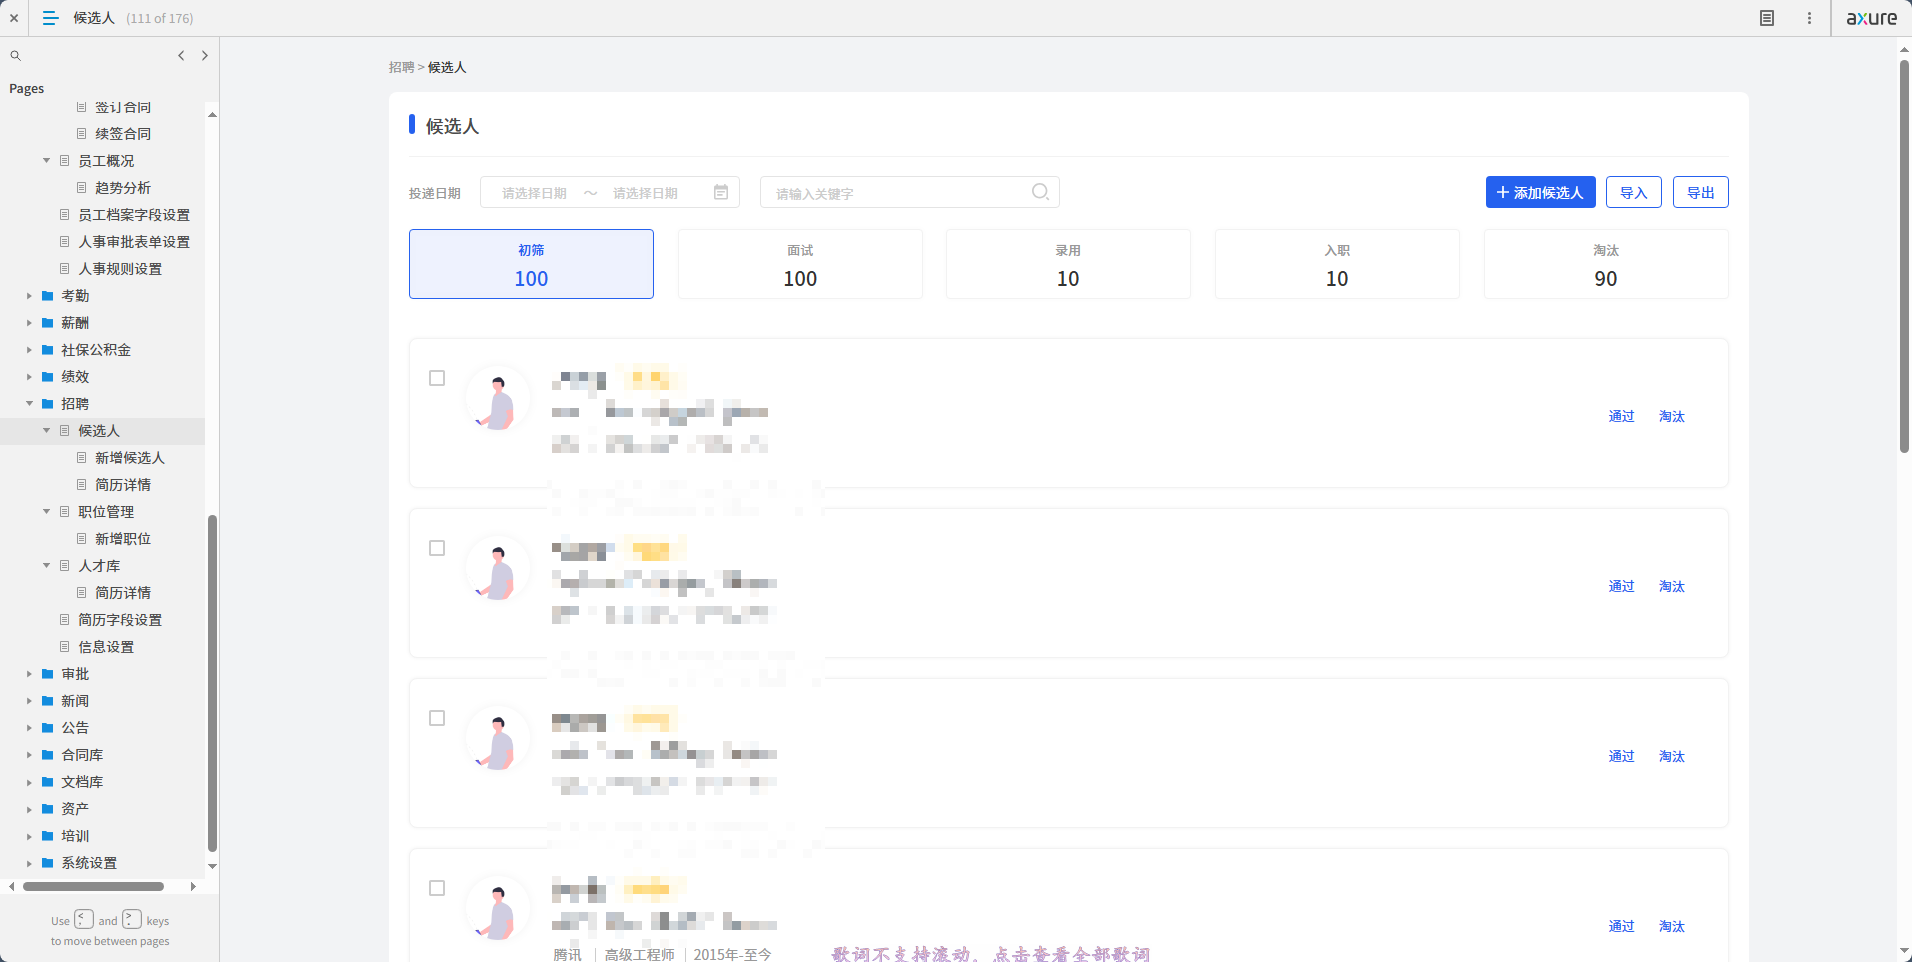The image size is (1912, 962).
Task: Click 通过 for the first candidate
Action: point(1621,416)
